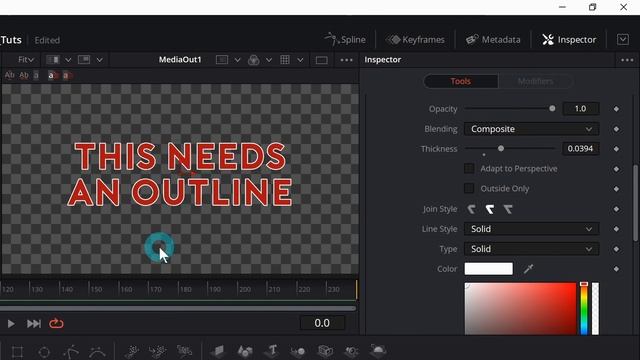Select the first Join Style icon

tap(471, 209)
